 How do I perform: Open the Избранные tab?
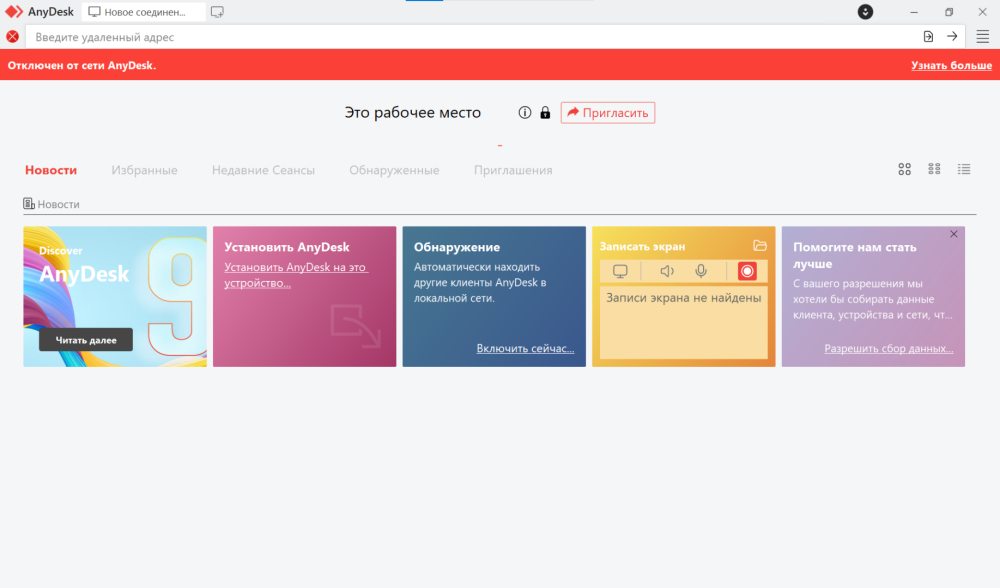coord(144,170)
